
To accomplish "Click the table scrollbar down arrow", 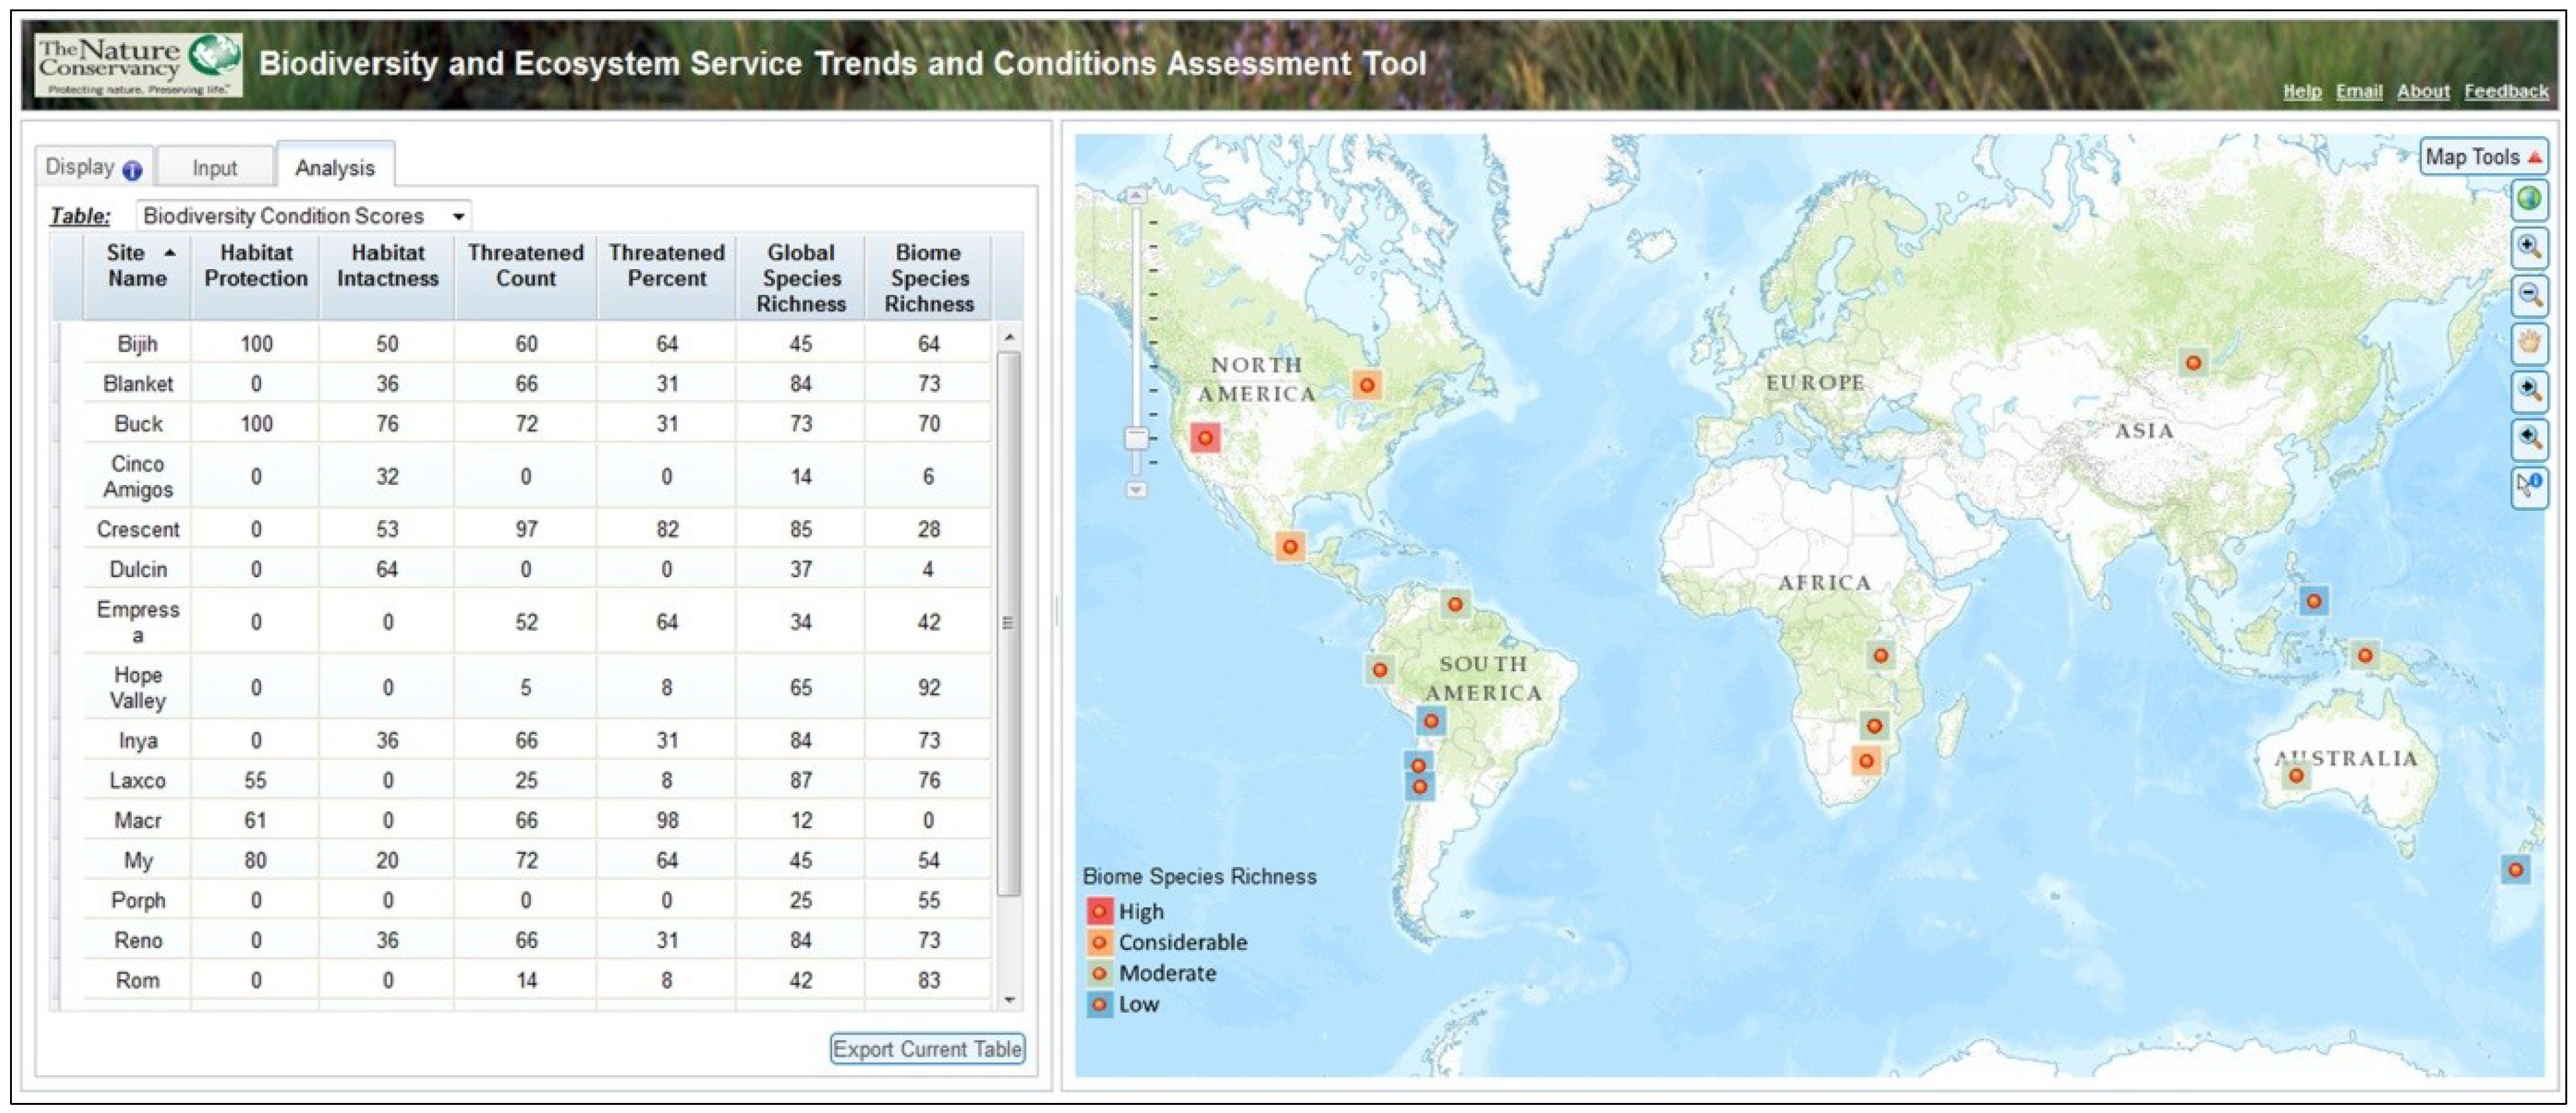I will pyautogui.click(x=1009, y=999).
